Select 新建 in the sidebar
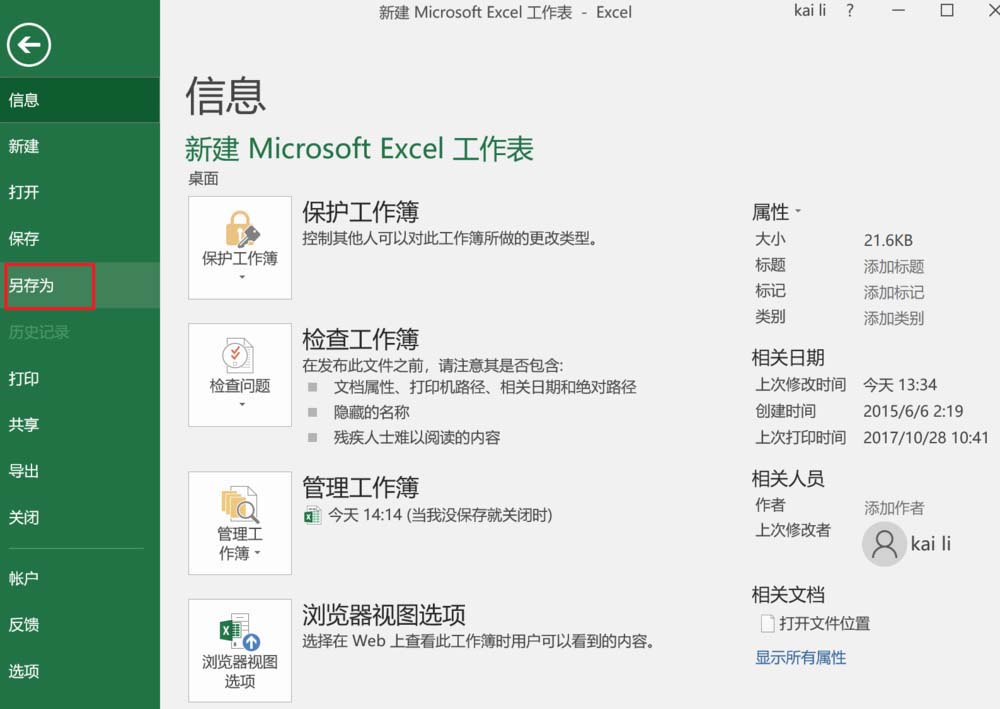The height and width of the screenshot is (709, 1000). [x=80, y=146]
